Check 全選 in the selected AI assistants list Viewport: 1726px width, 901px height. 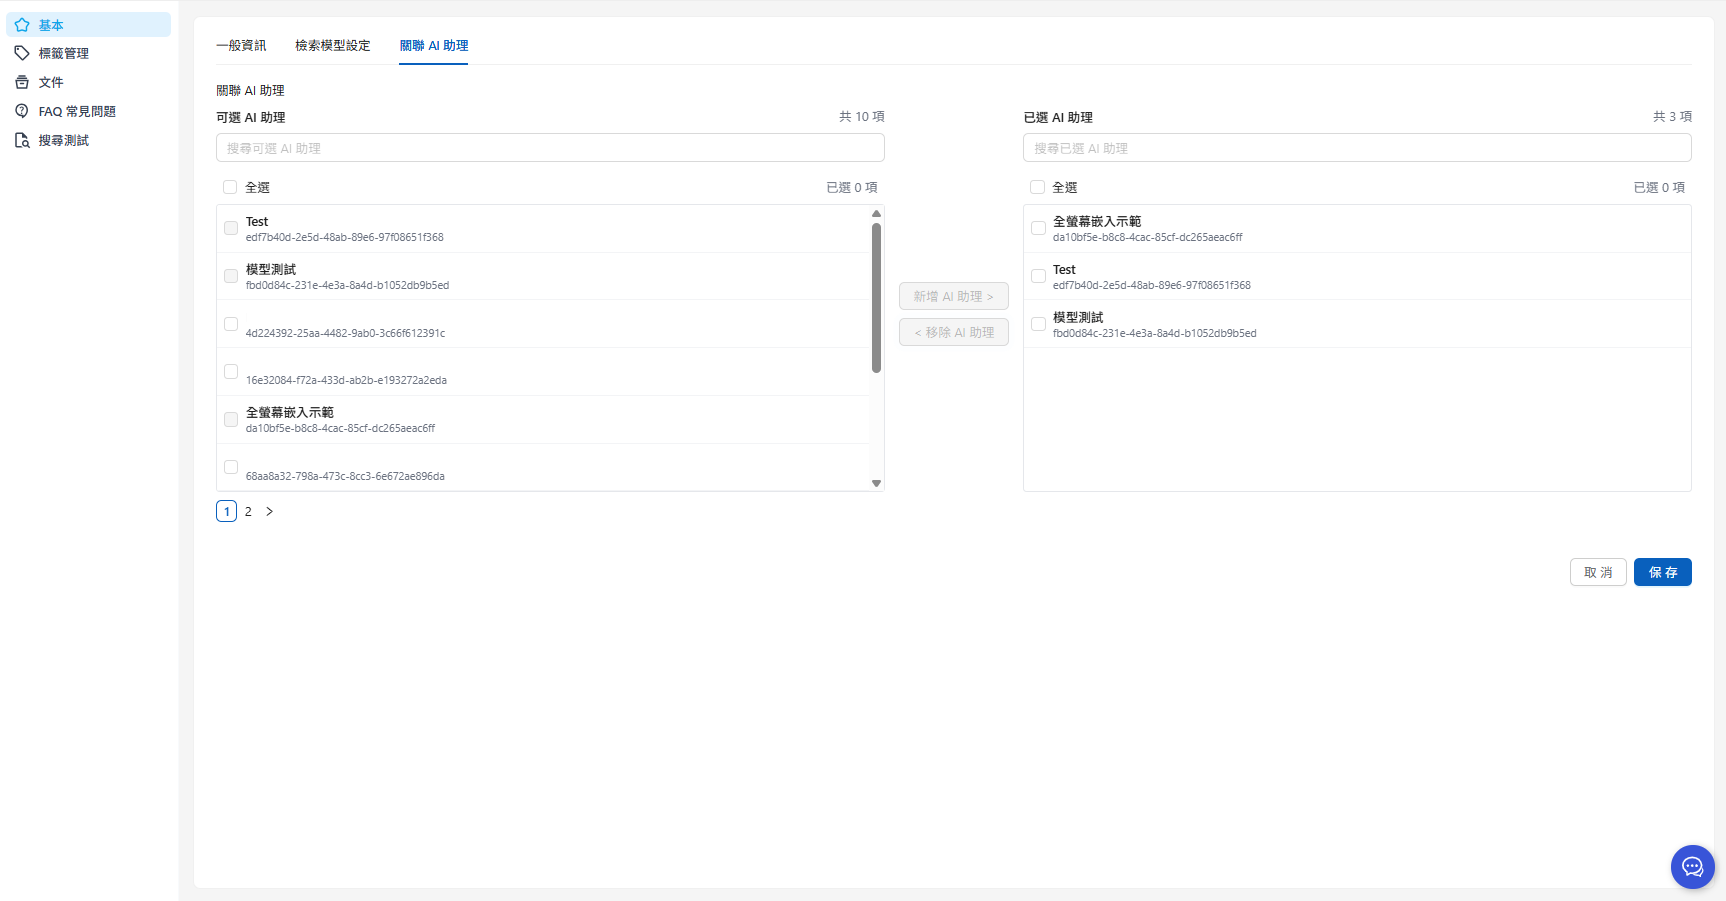[1037, 187]
